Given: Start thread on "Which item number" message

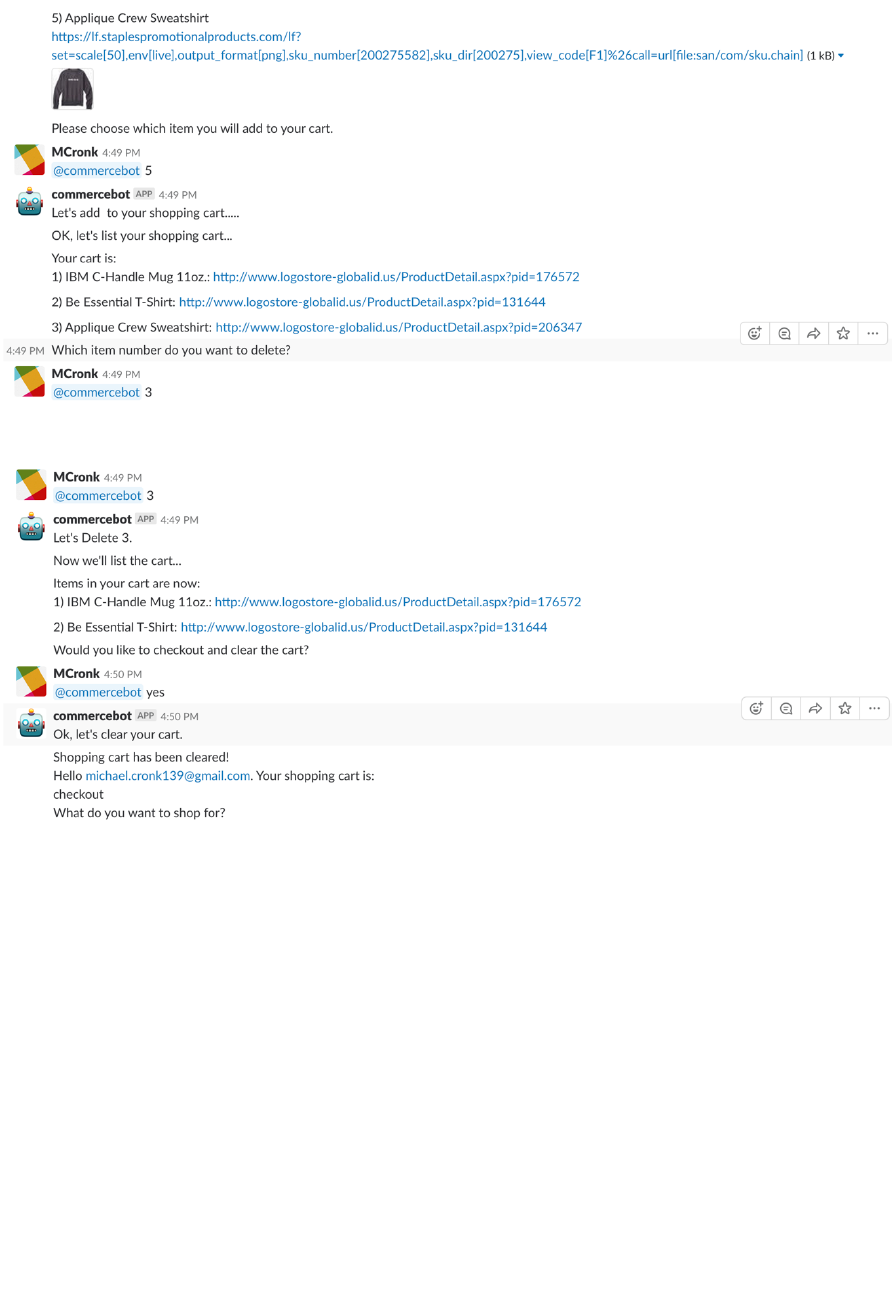Looking at the screenshot, I should click(x=785, y=334).
